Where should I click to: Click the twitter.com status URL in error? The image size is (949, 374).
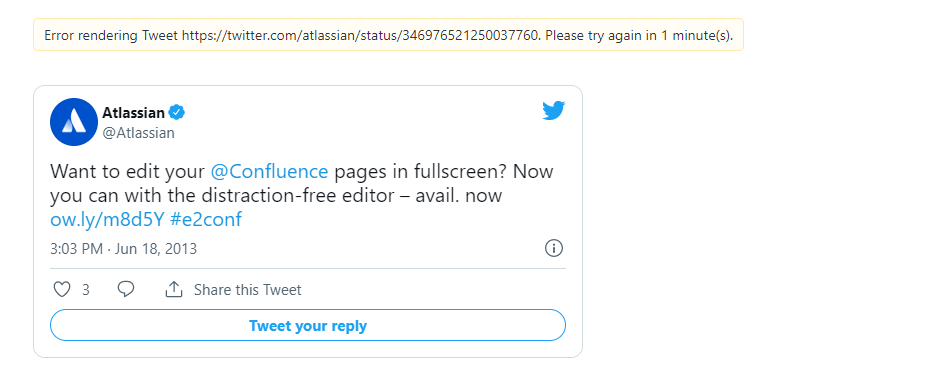click(x=360, y=35)
